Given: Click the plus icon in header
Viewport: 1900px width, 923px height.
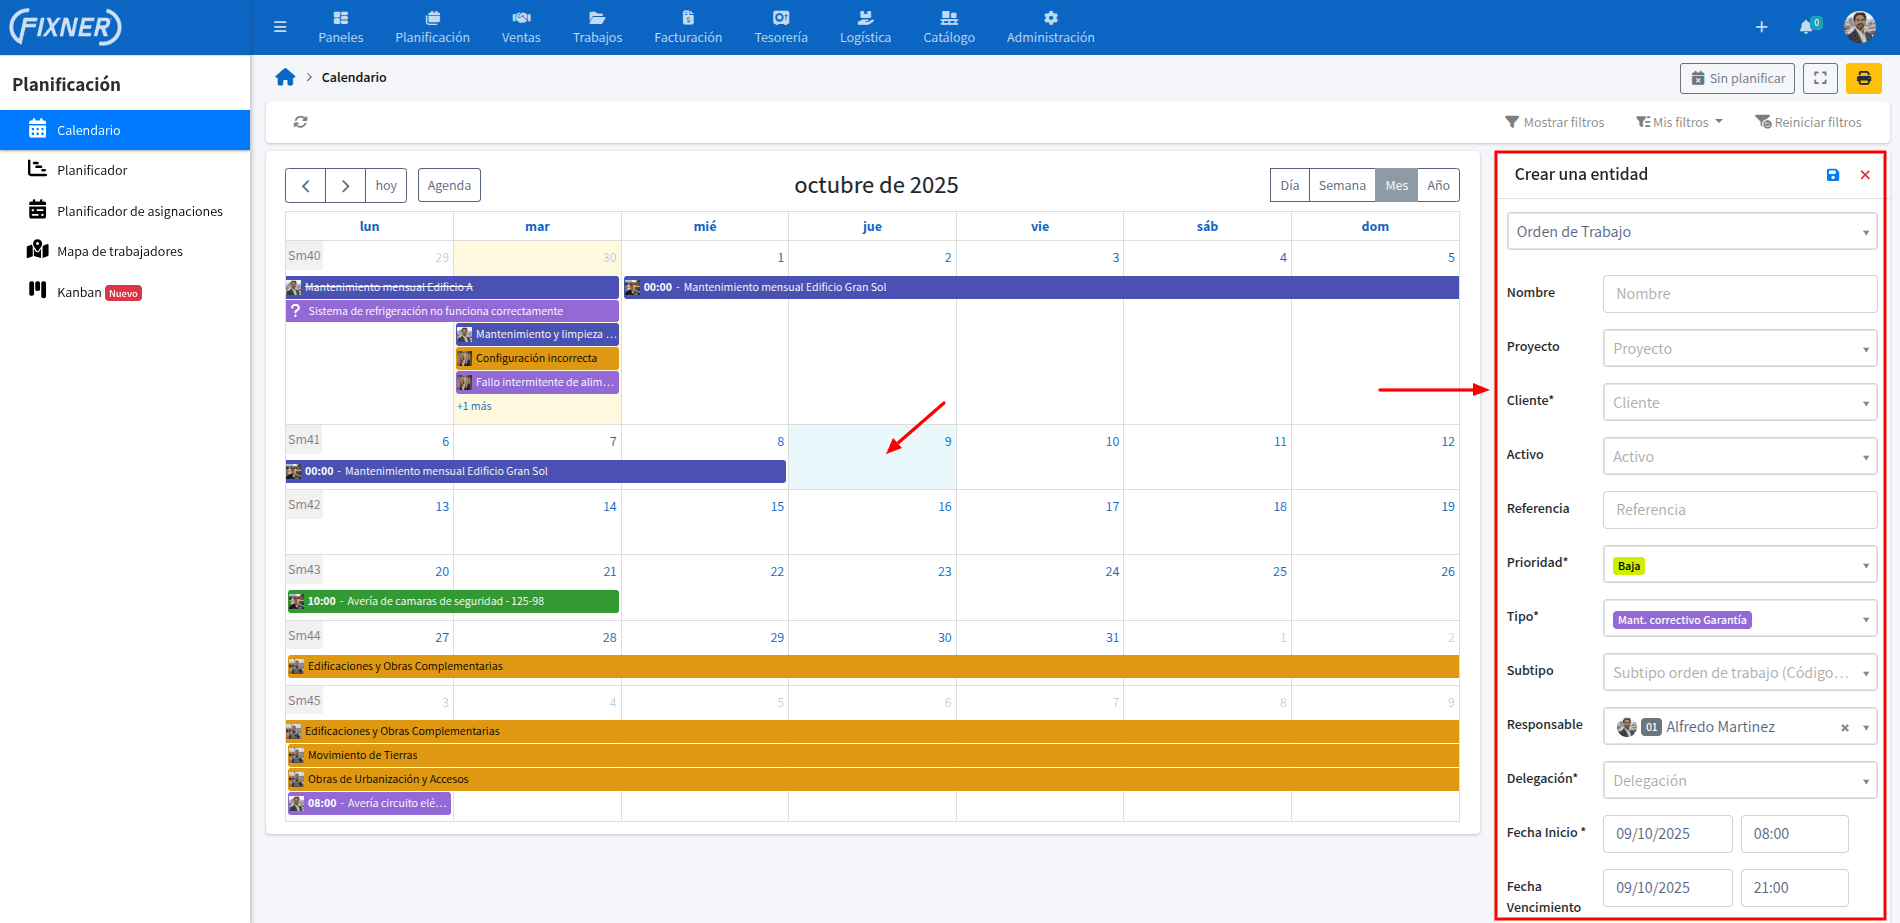Looking at the screenshot, I should (x=1761, y=27).
